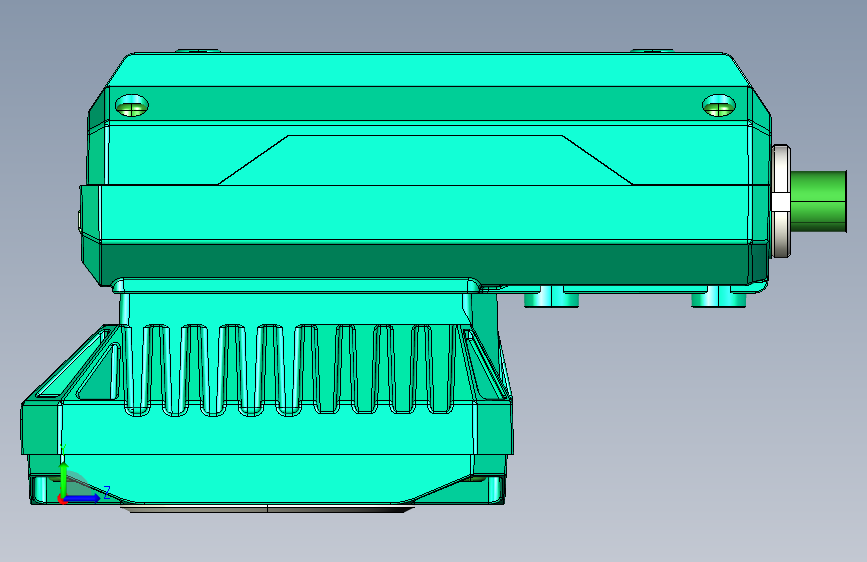This screenshot has height=562, width=867.
Task: Select the raised trapezoid face on the housing
Action: click(x=425, y=160)
